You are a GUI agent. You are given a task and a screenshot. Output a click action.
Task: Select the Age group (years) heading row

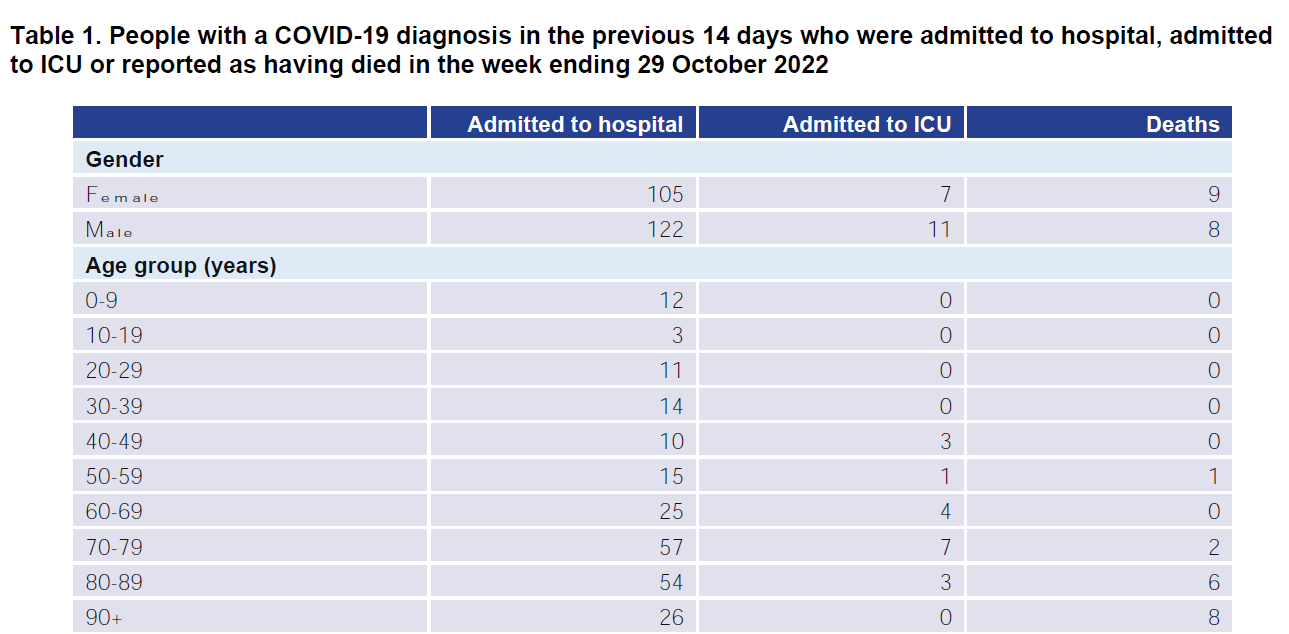(652, 266)
